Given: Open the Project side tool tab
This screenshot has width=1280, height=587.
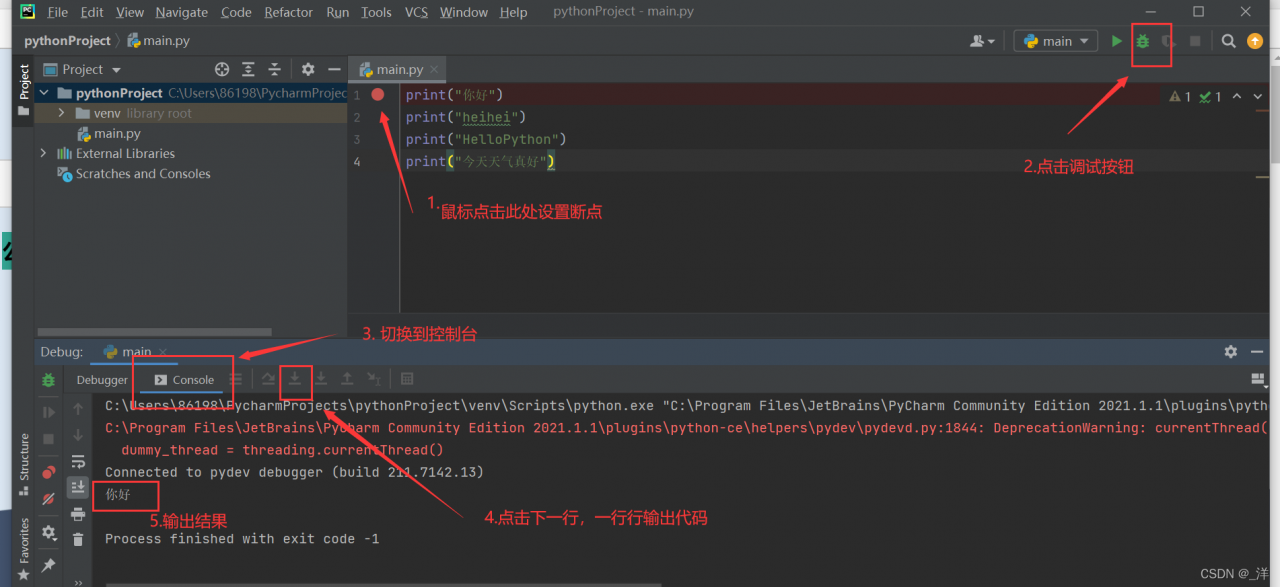Looking at the screenshot, I should coord(24,90).
